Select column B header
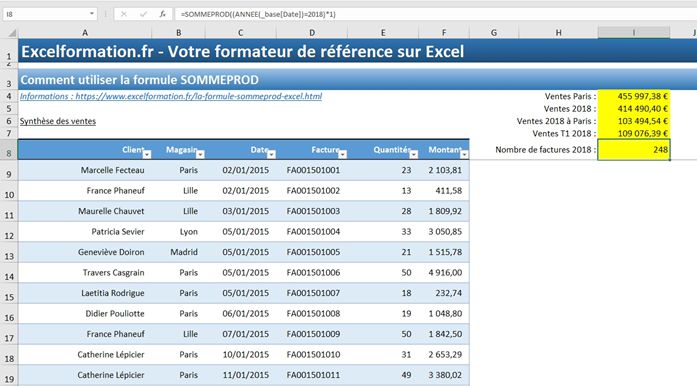Viewport: 697px width, 386px height. click(x=178, y=32)
